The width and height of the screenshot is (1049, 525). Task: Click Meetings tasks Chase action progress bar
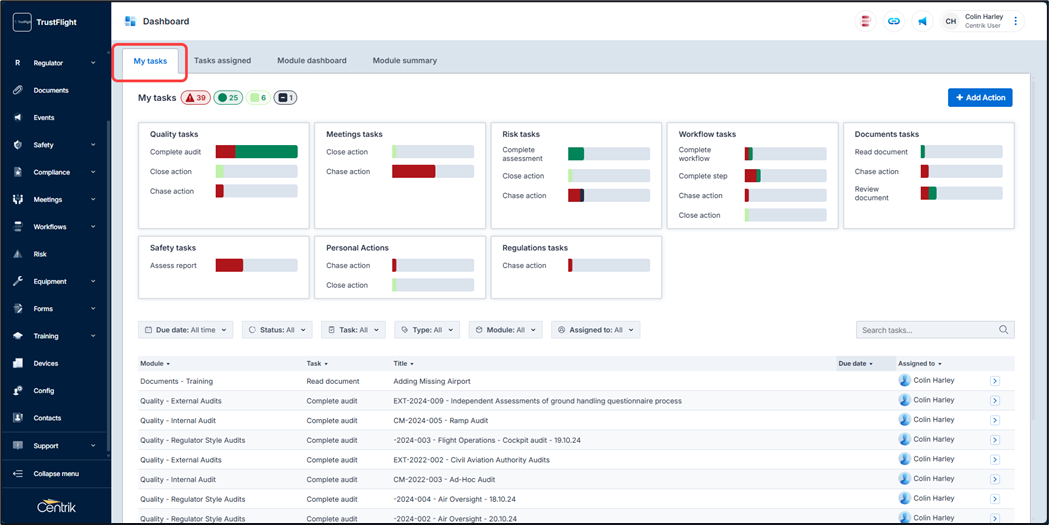click(433, 171)
